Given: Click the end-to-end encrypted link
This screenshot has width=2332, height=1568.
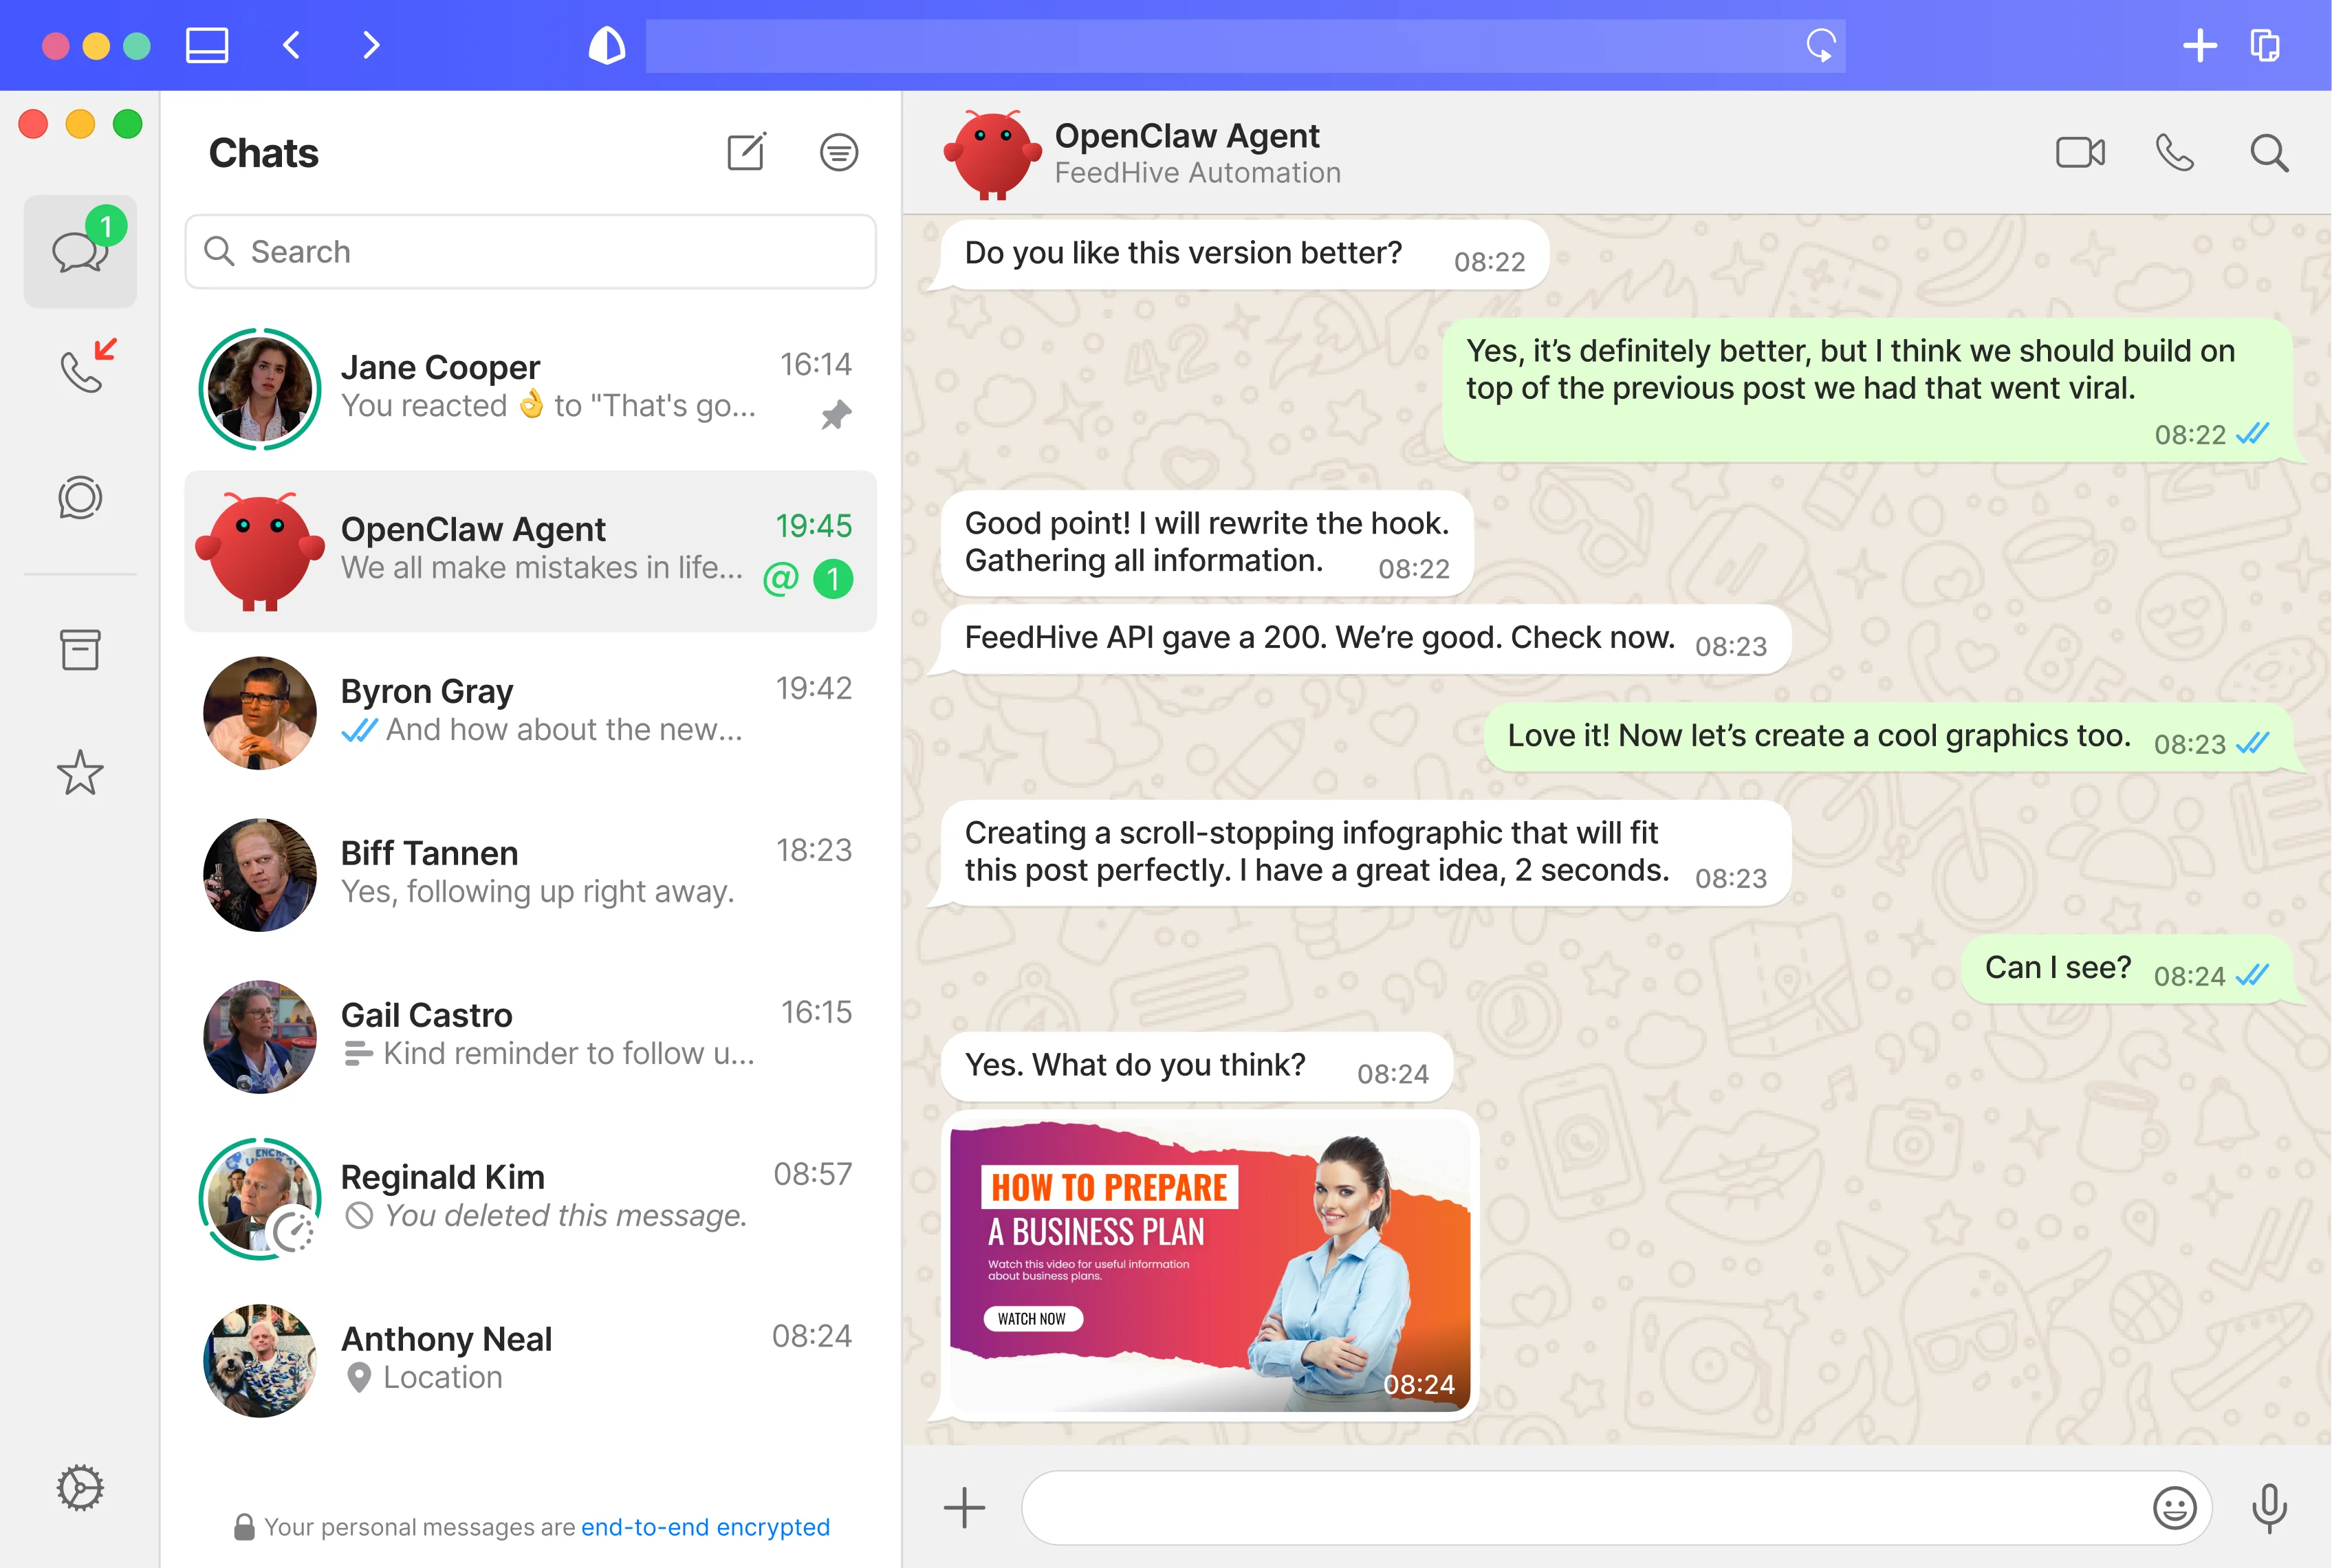Looking at the screenshot, I should tap(705, 1527).
